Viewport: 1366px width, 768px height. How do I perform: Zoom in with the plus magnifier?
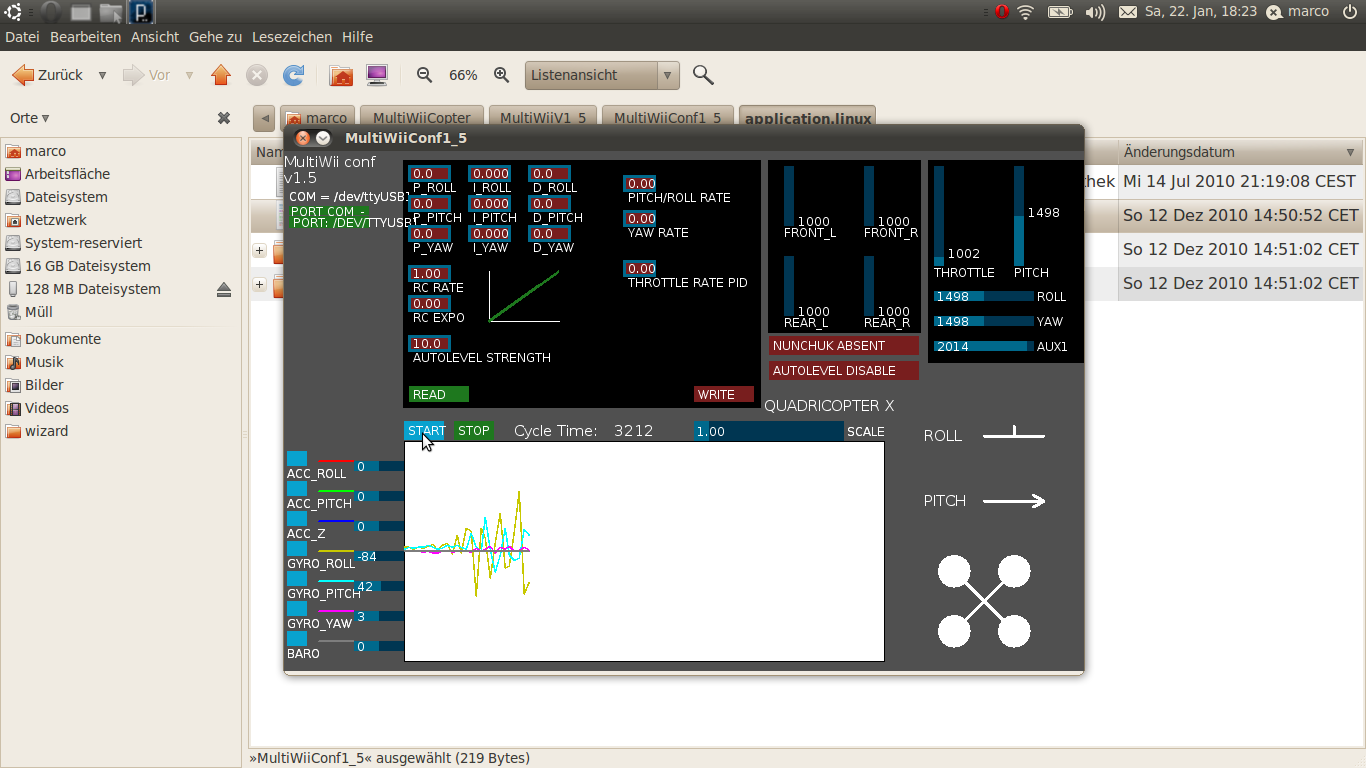[502, 75]
